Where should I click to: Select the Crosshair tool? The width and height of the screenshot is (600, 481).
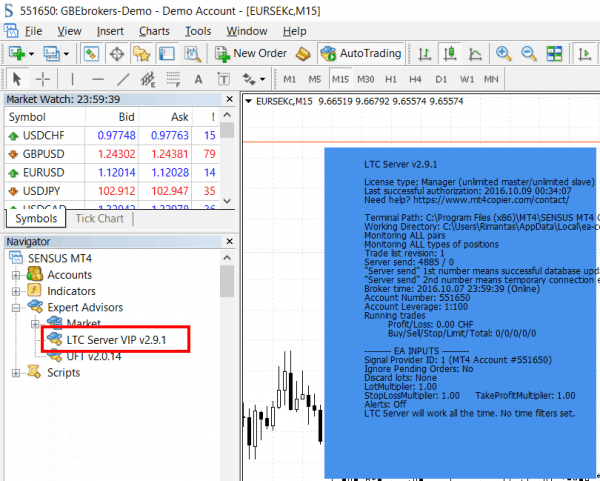[x=42, y=79]
